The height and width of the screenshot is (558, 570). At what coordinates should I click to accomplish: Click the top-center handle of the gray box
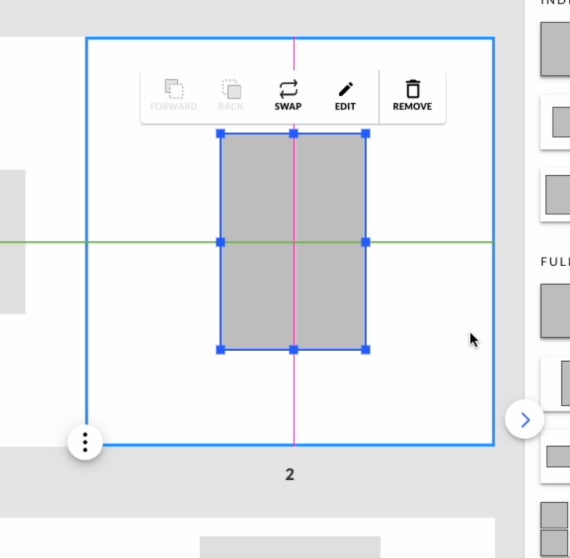click(294, 134)
